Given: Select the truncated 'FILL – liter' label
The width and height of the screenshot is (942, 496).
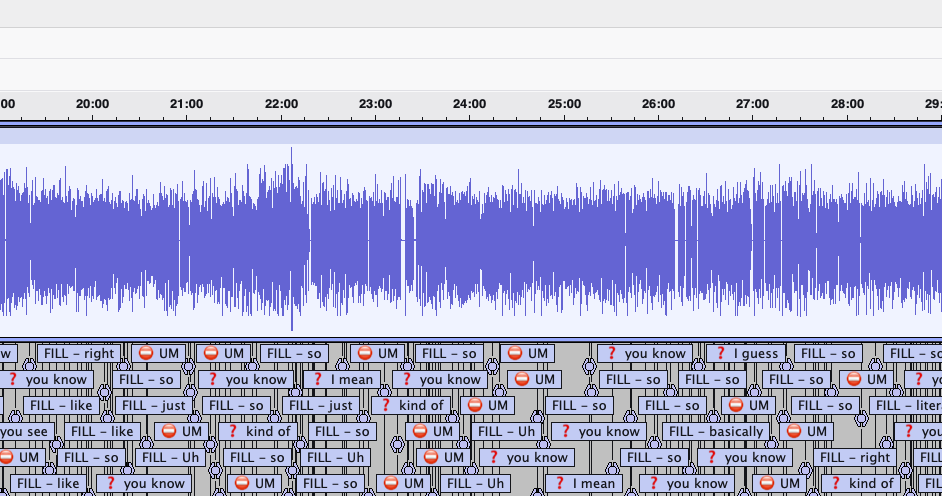Looking at the screenshot, I should point(905,406).
